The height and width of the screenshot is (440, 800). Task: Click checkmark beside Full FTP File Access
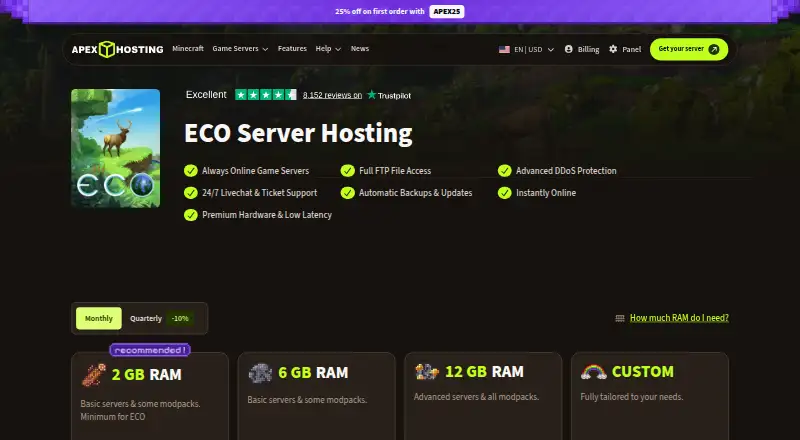click(x=347, y=170)
